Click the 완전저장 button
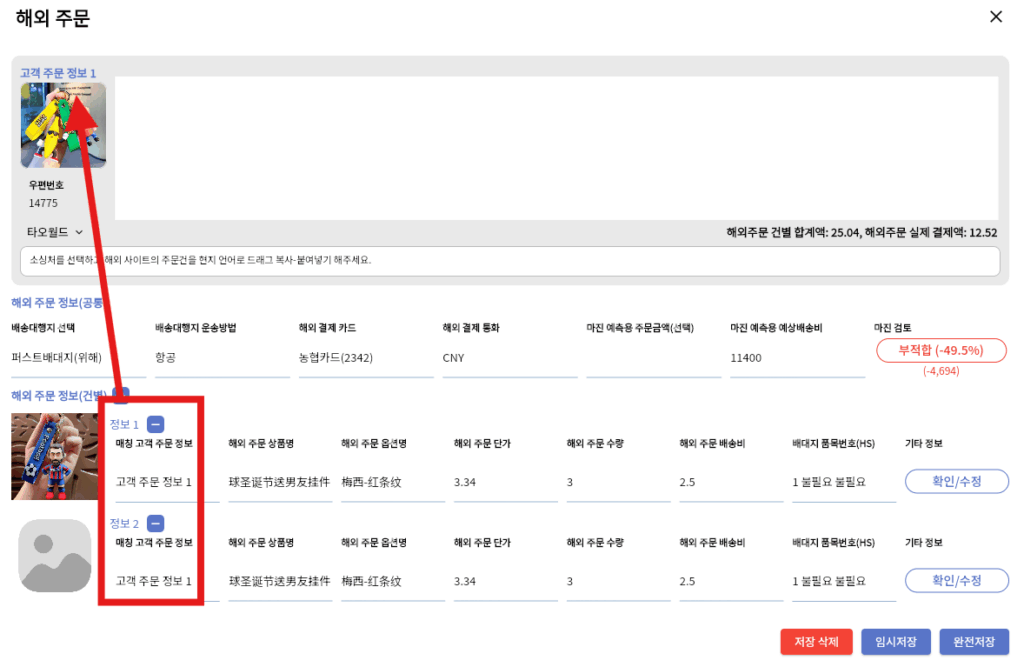This screenshot has height=667, width=1024. pos(974,641)
